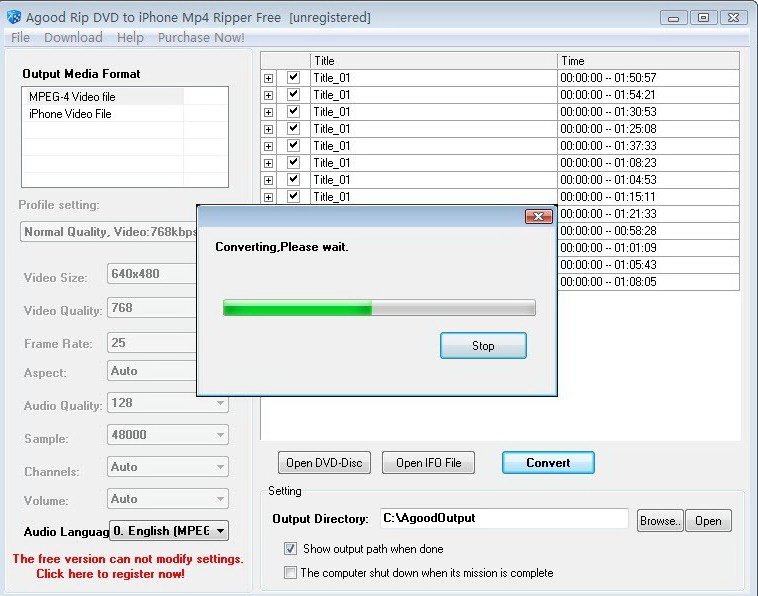The image size is (758, 596).
Task: Uncheck the title with time 01:50:57
Action: click(x=293, y=77)
